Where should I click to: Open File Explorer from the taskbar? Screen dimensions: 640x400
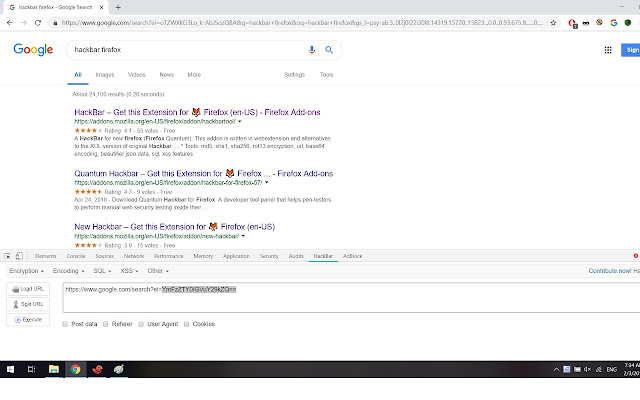click(x=54, y=369)
